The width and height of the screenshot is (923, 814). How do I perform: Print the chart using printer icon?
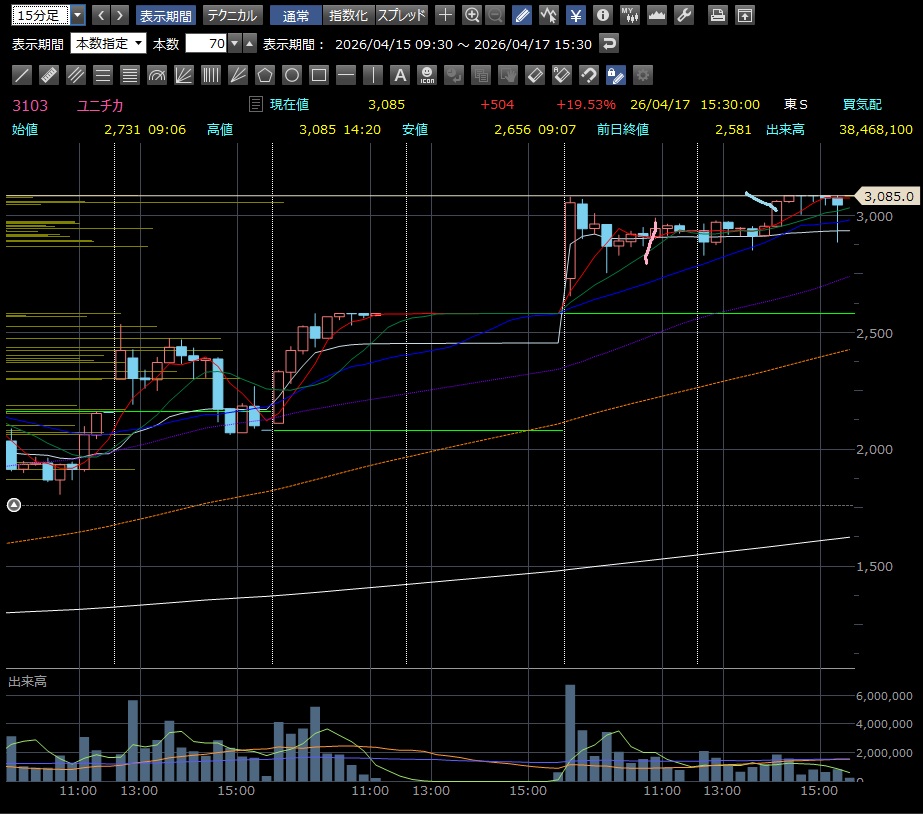point(717,15)
